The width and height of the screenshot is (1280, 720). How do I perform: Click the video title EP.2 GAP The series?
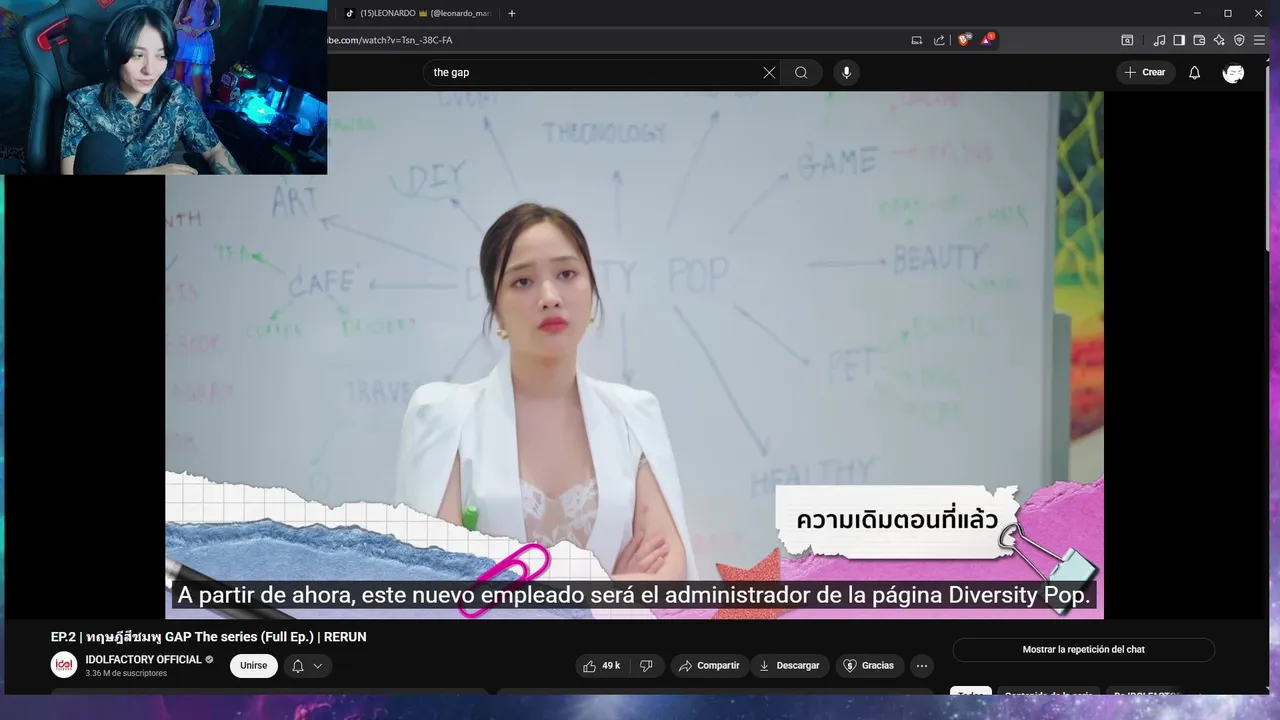[x=209, y=637]
